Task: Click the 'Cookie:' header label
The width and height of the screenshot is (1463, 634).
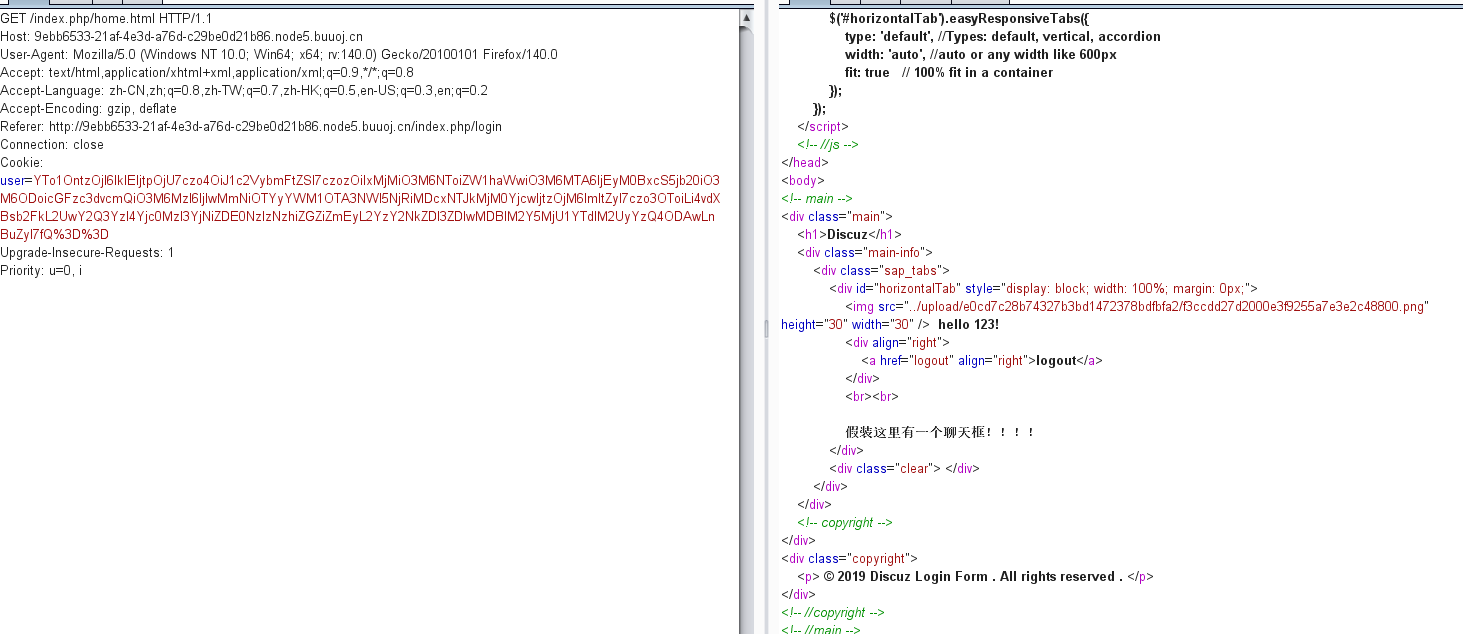Action: pyautogui.click(x=22, y=163)
